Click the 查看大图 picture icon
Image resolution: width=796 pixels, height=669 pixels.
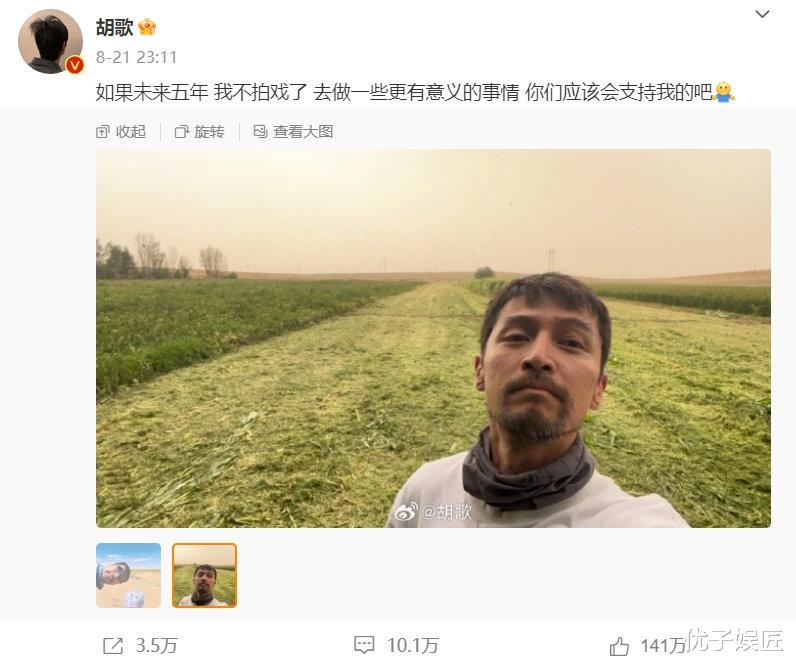pyautogui.click(x=260, y=132)
